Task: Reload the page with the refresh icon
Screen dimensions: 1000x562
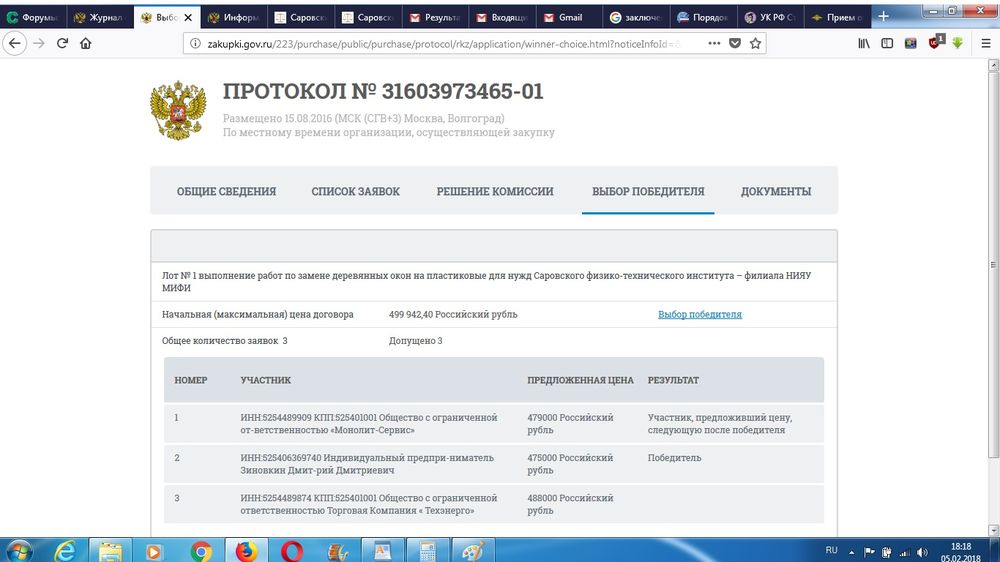Action: 62,44
